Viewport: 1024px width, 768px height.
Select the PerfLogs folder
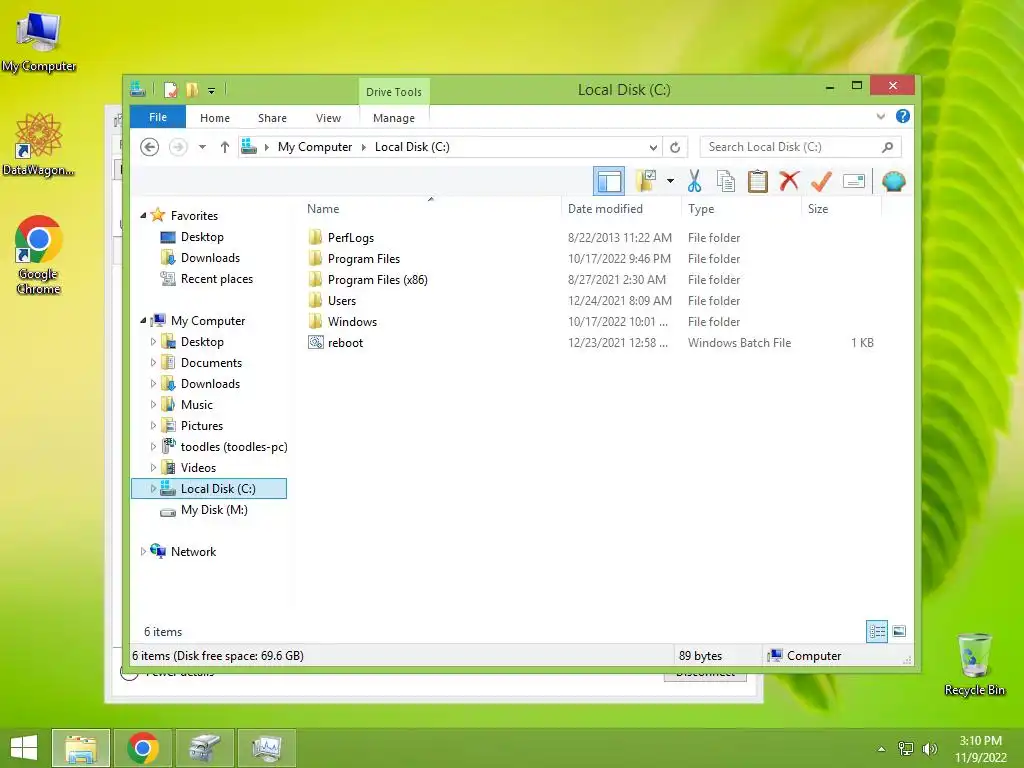point(351,238)
